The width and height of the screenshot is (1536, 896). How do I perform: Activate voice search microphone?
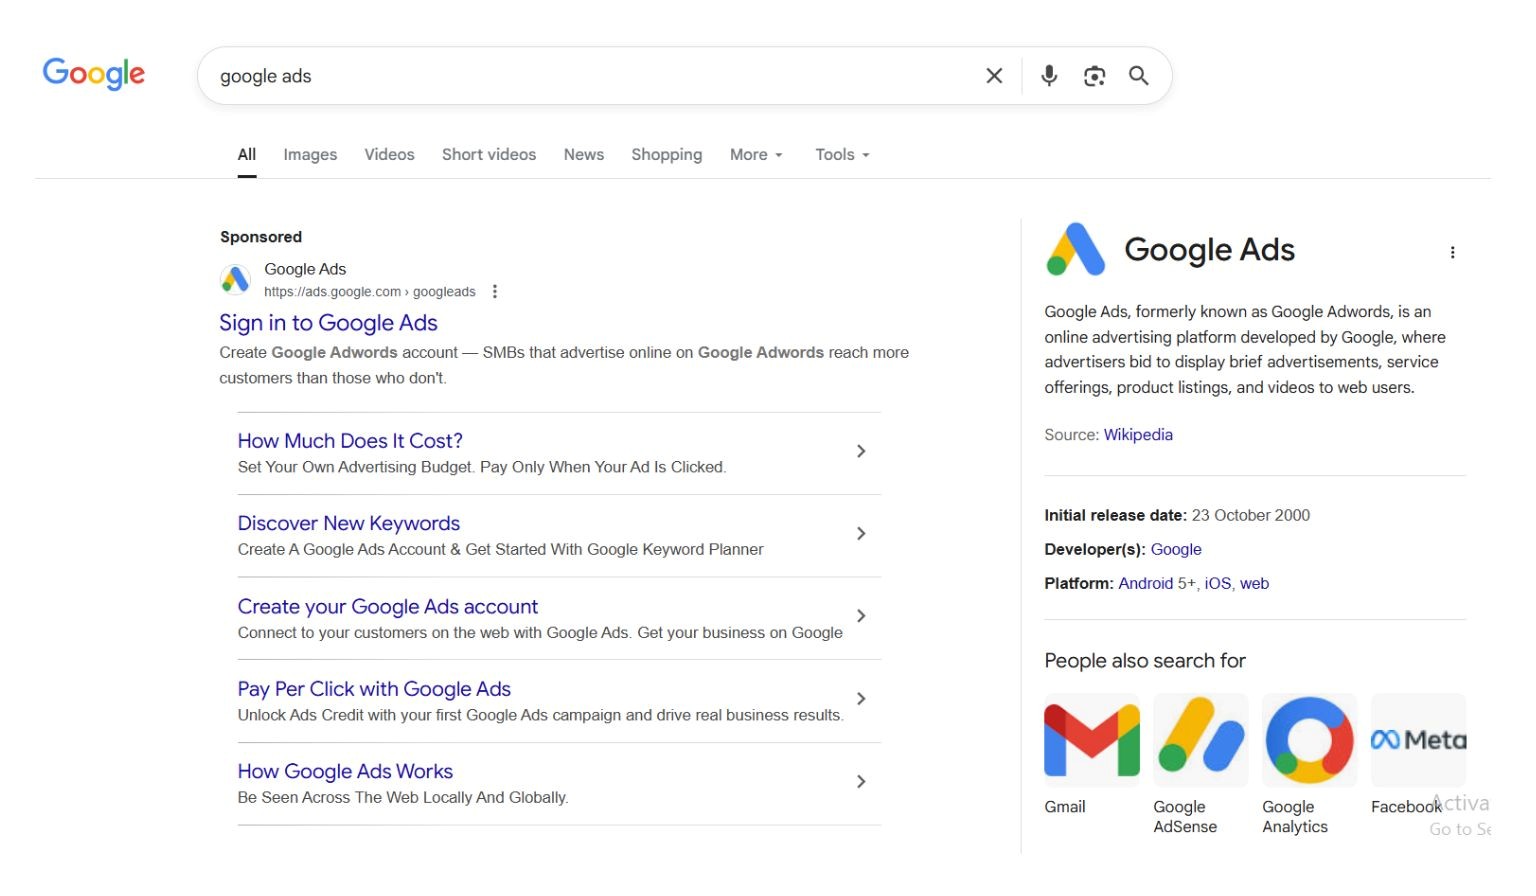point(1048,75)
